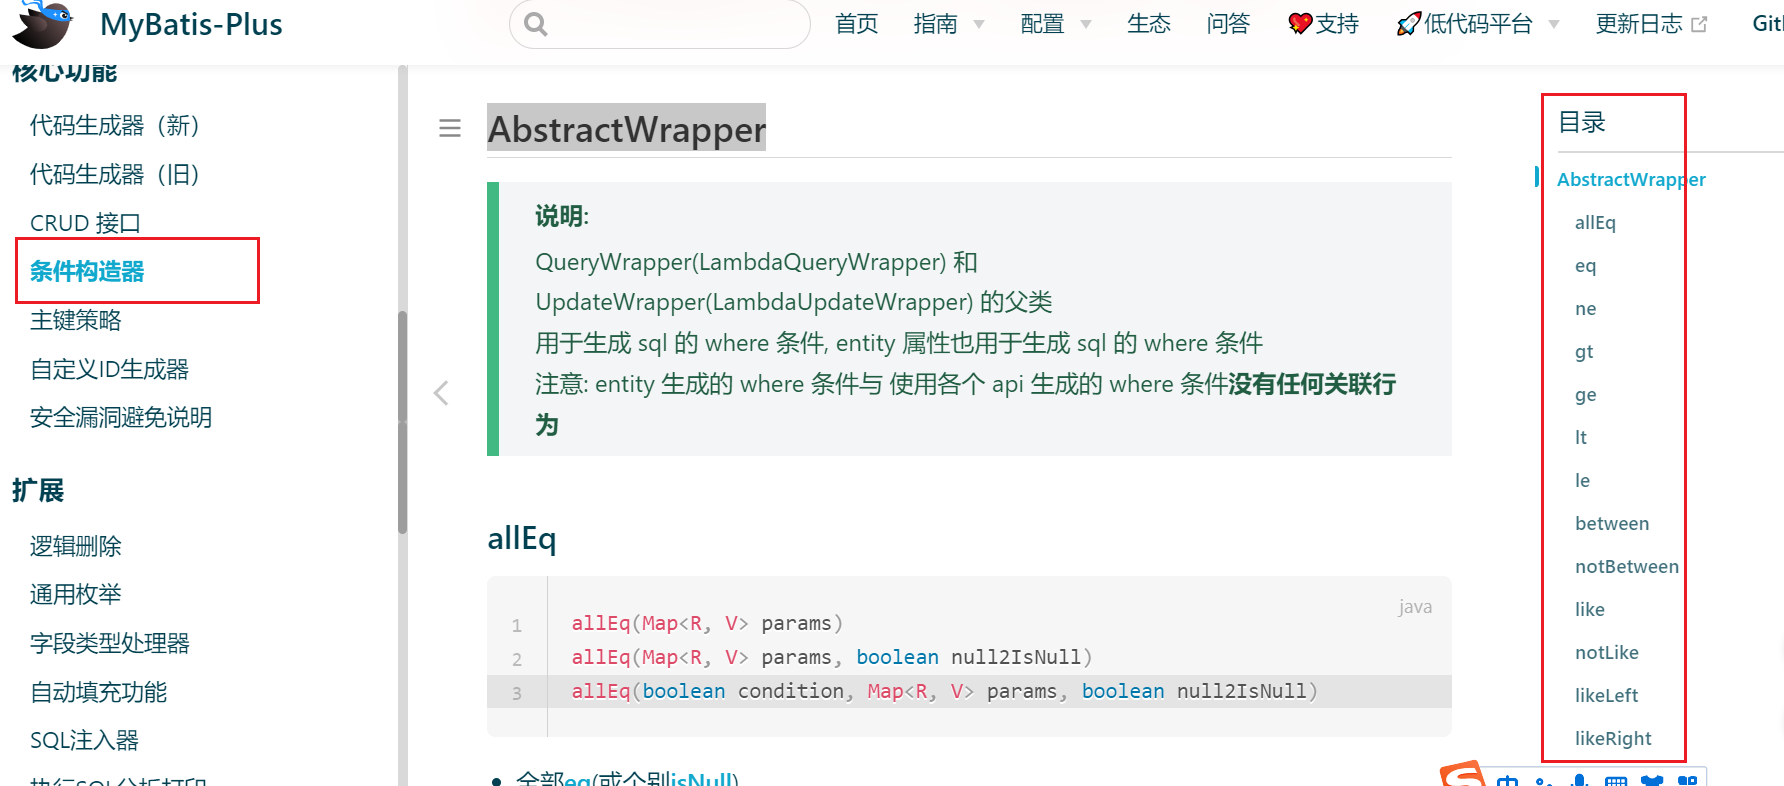Click code line ending params, boolean null2IsNull) on line 2
1784x786 pixels.
pos(831,657)
